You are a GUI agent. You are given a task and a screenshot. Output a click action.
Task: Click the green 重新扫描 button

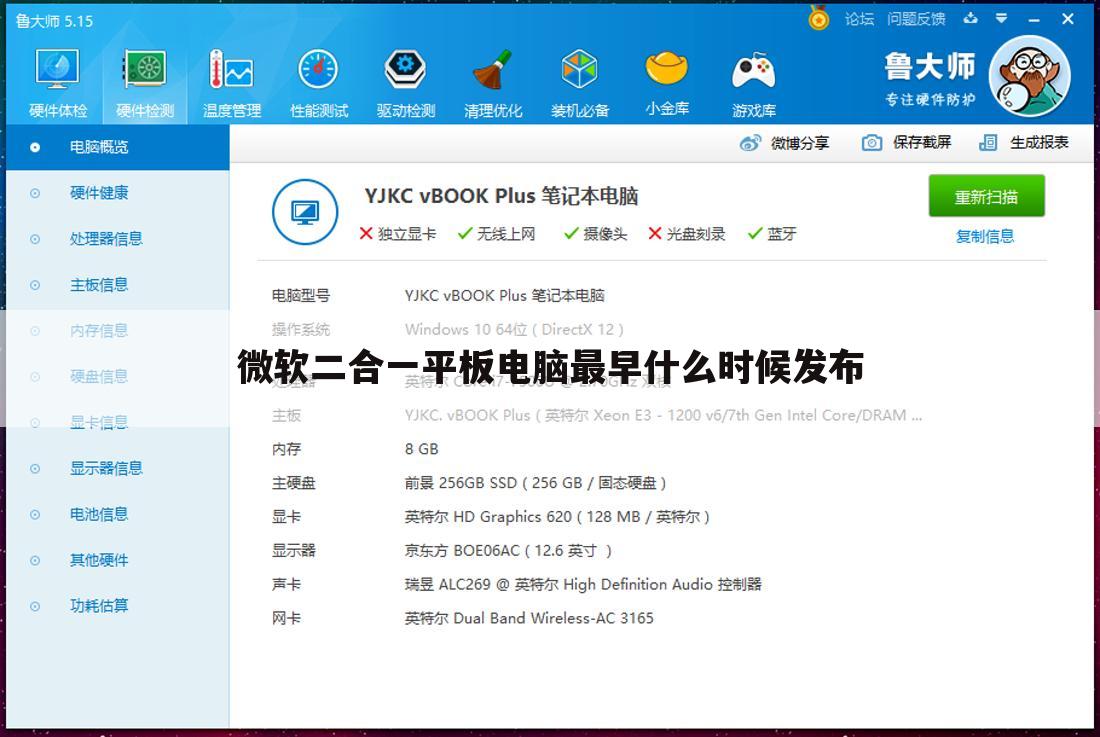click(x=987, y=196)
